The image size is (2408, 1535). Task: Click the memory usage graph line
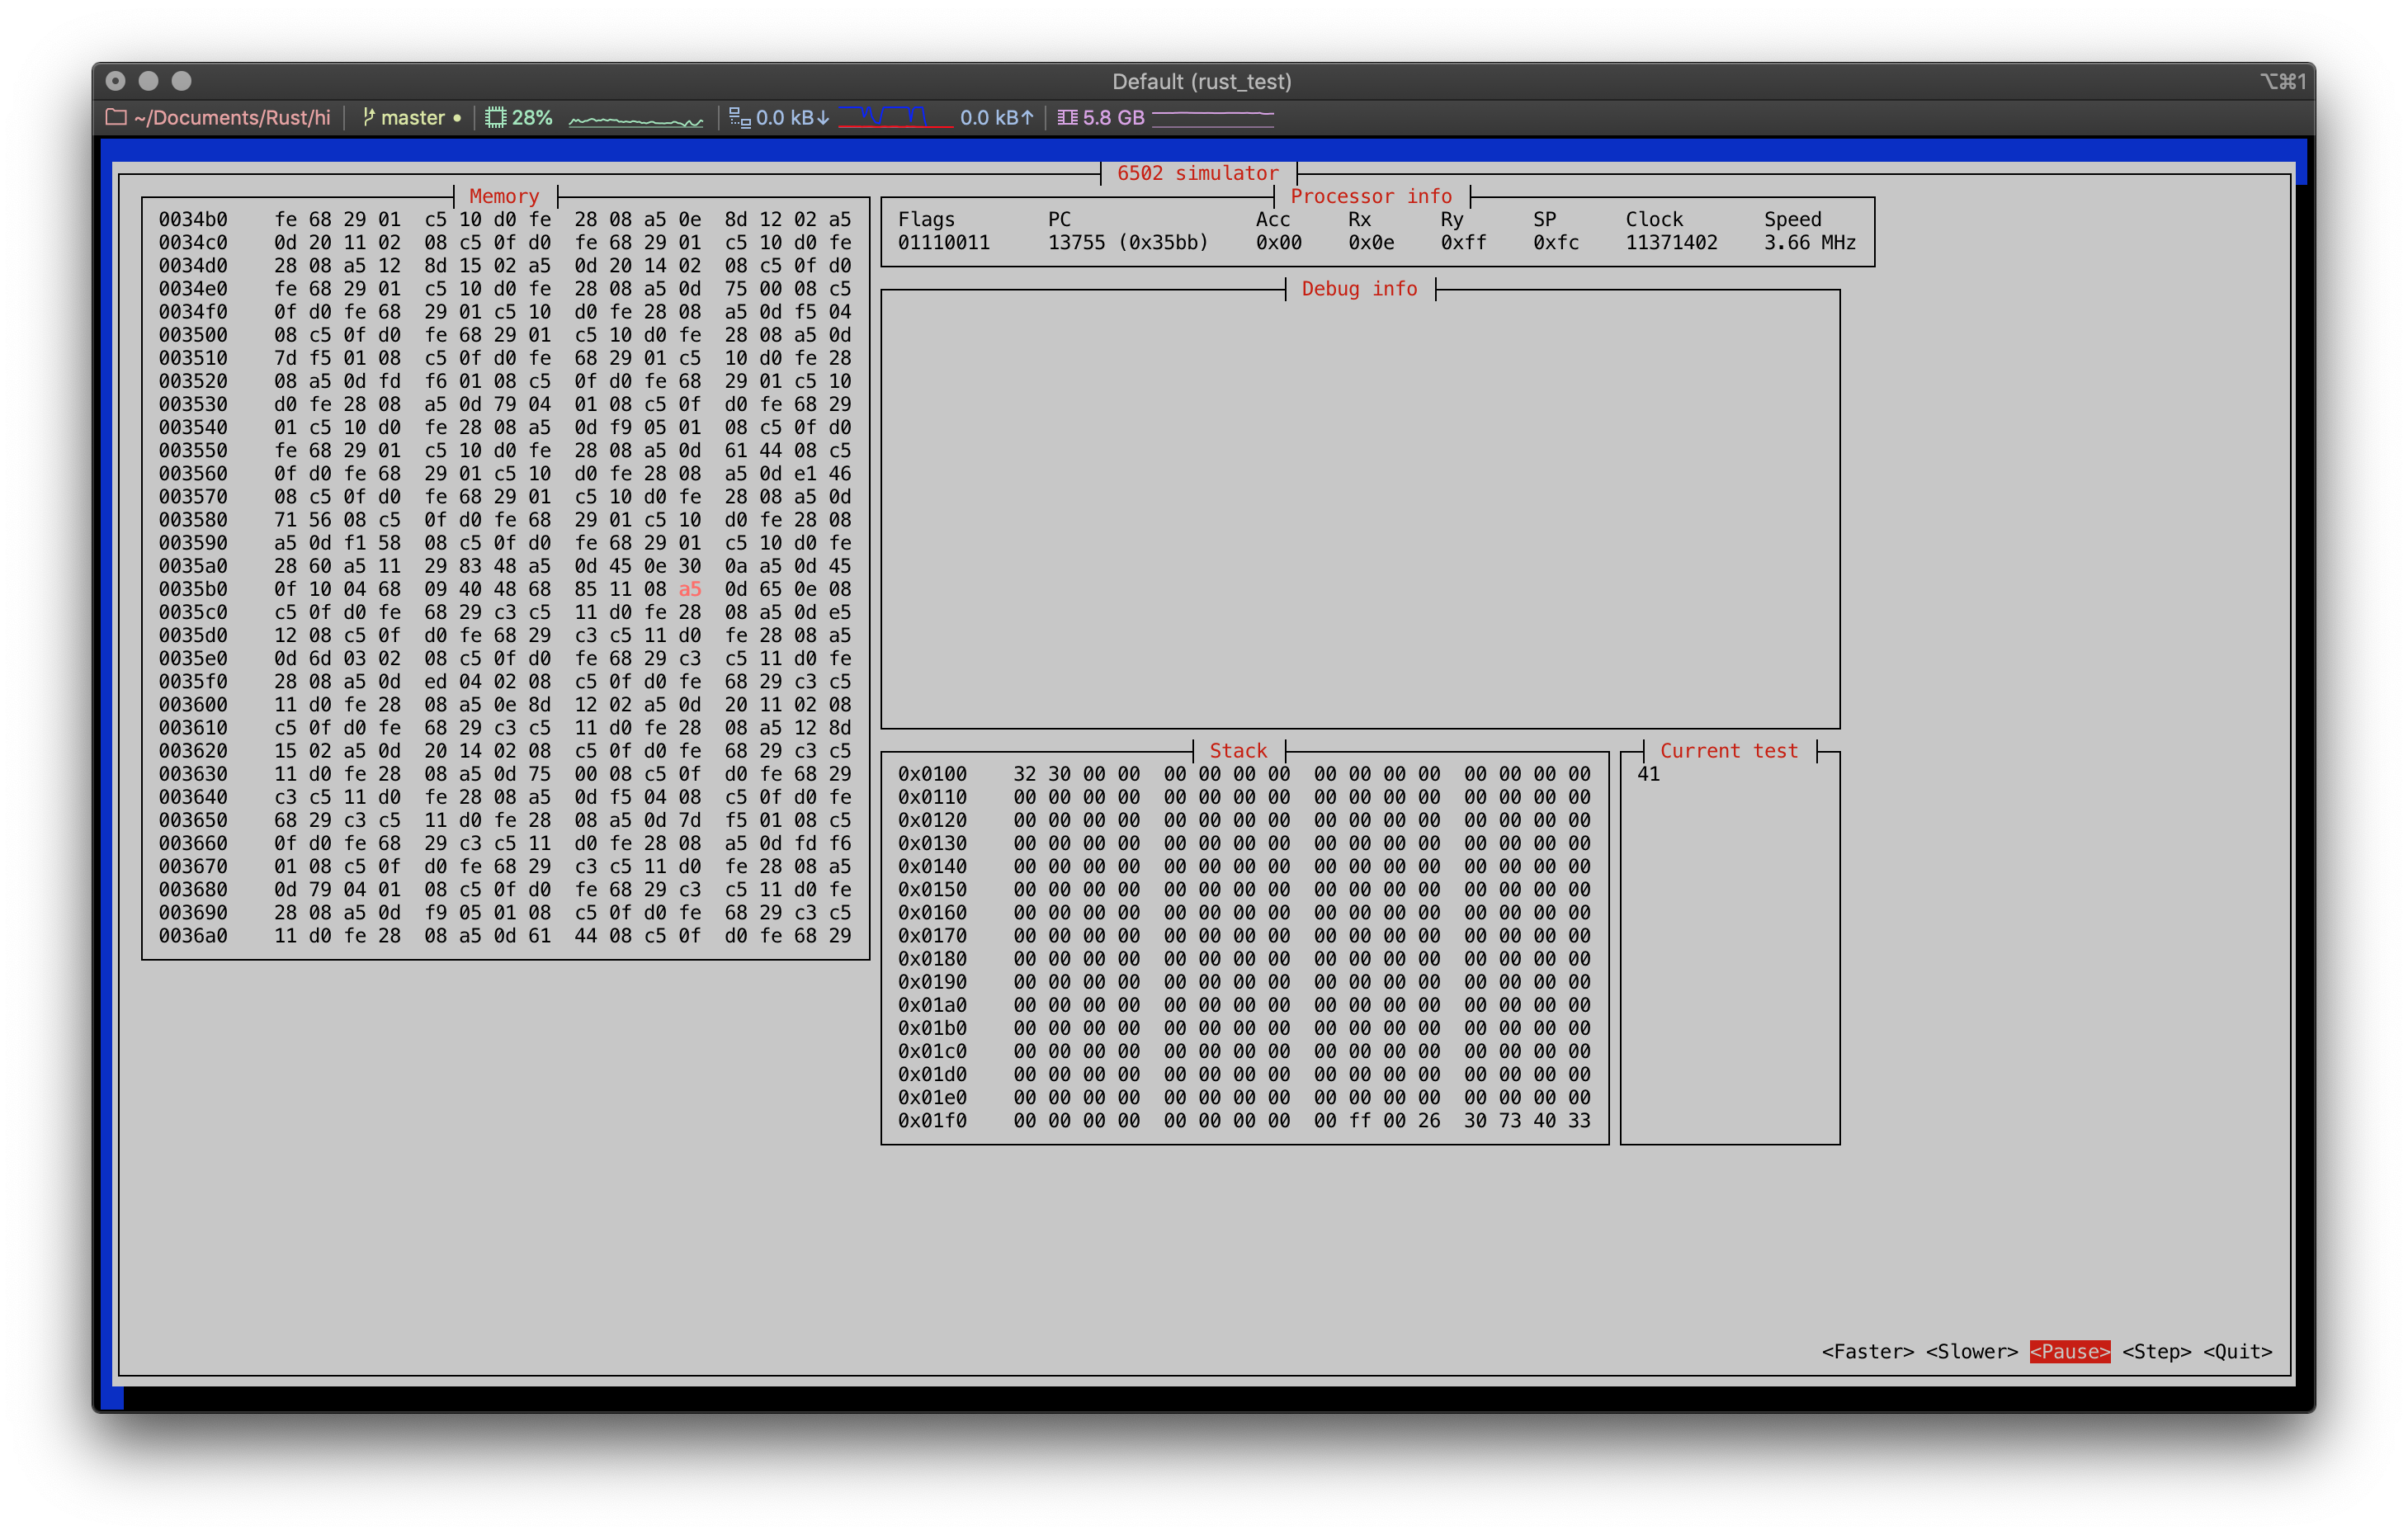[1212, 115]
